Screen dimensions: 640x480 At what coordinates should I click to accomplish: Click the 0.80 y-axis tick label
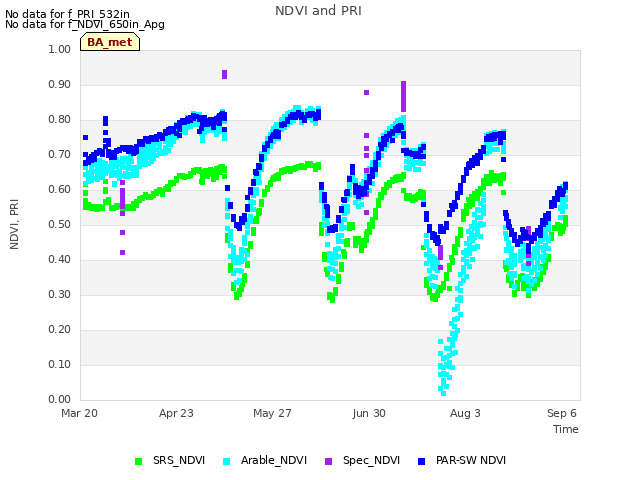(60, 120)
